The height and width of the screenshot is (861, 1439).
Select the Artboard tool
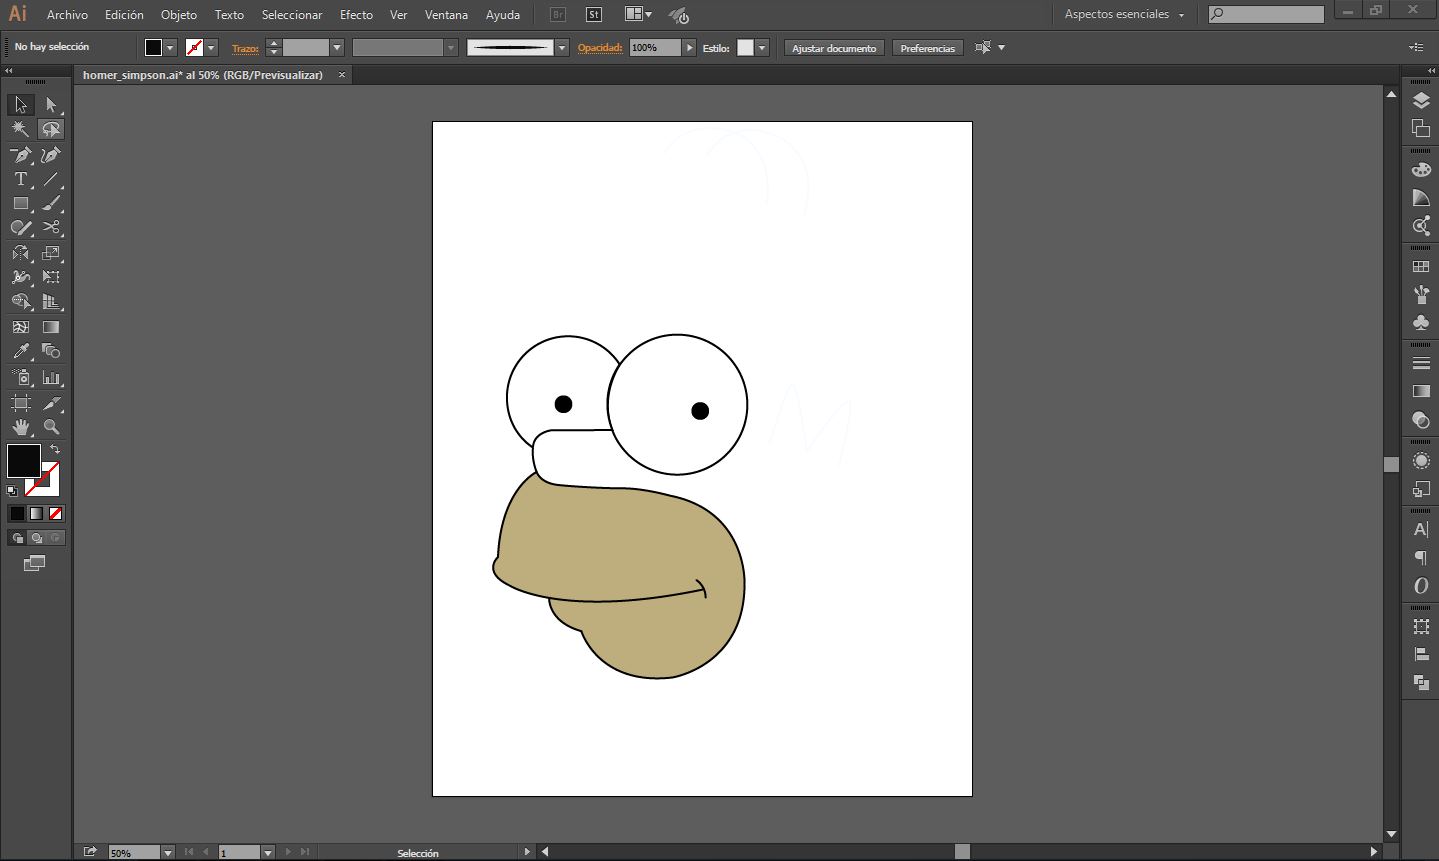click(x=21, y=402)
